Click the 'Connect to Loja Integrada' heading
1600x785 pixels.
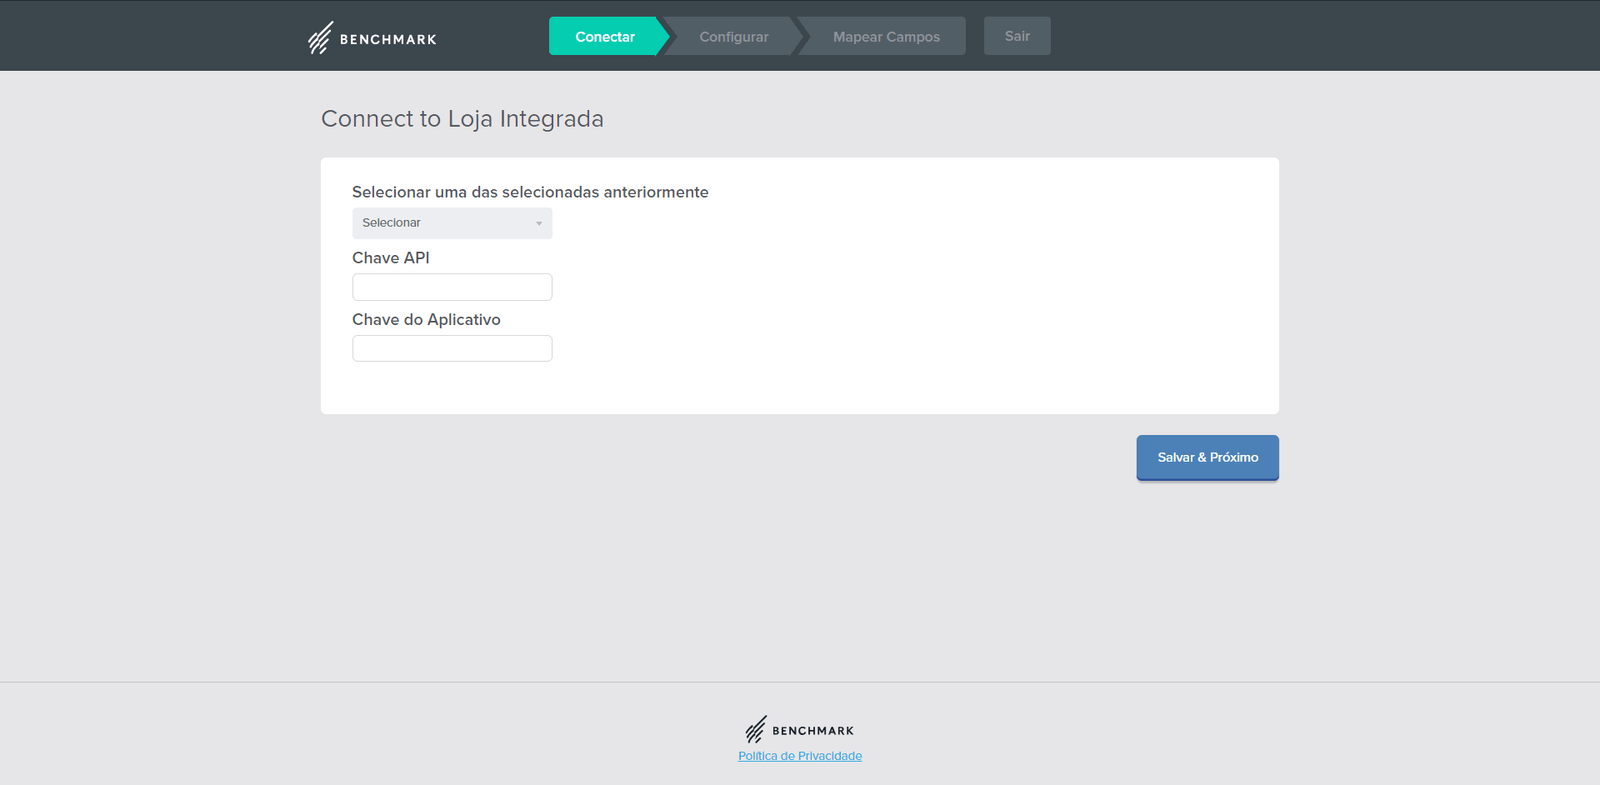(462, 119)
